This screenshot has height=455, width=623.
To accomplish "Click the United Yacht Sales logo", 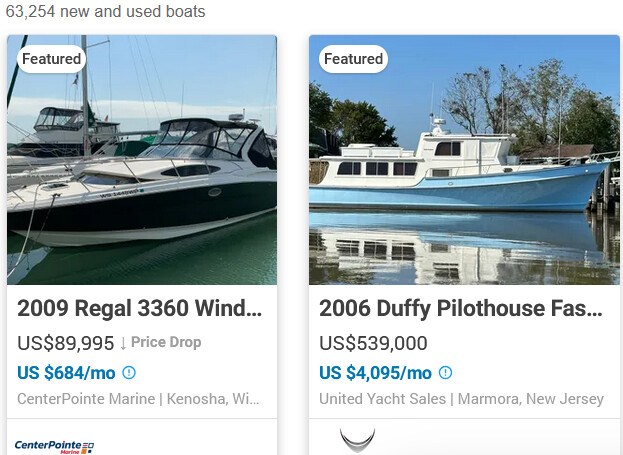I will point(357,439).
